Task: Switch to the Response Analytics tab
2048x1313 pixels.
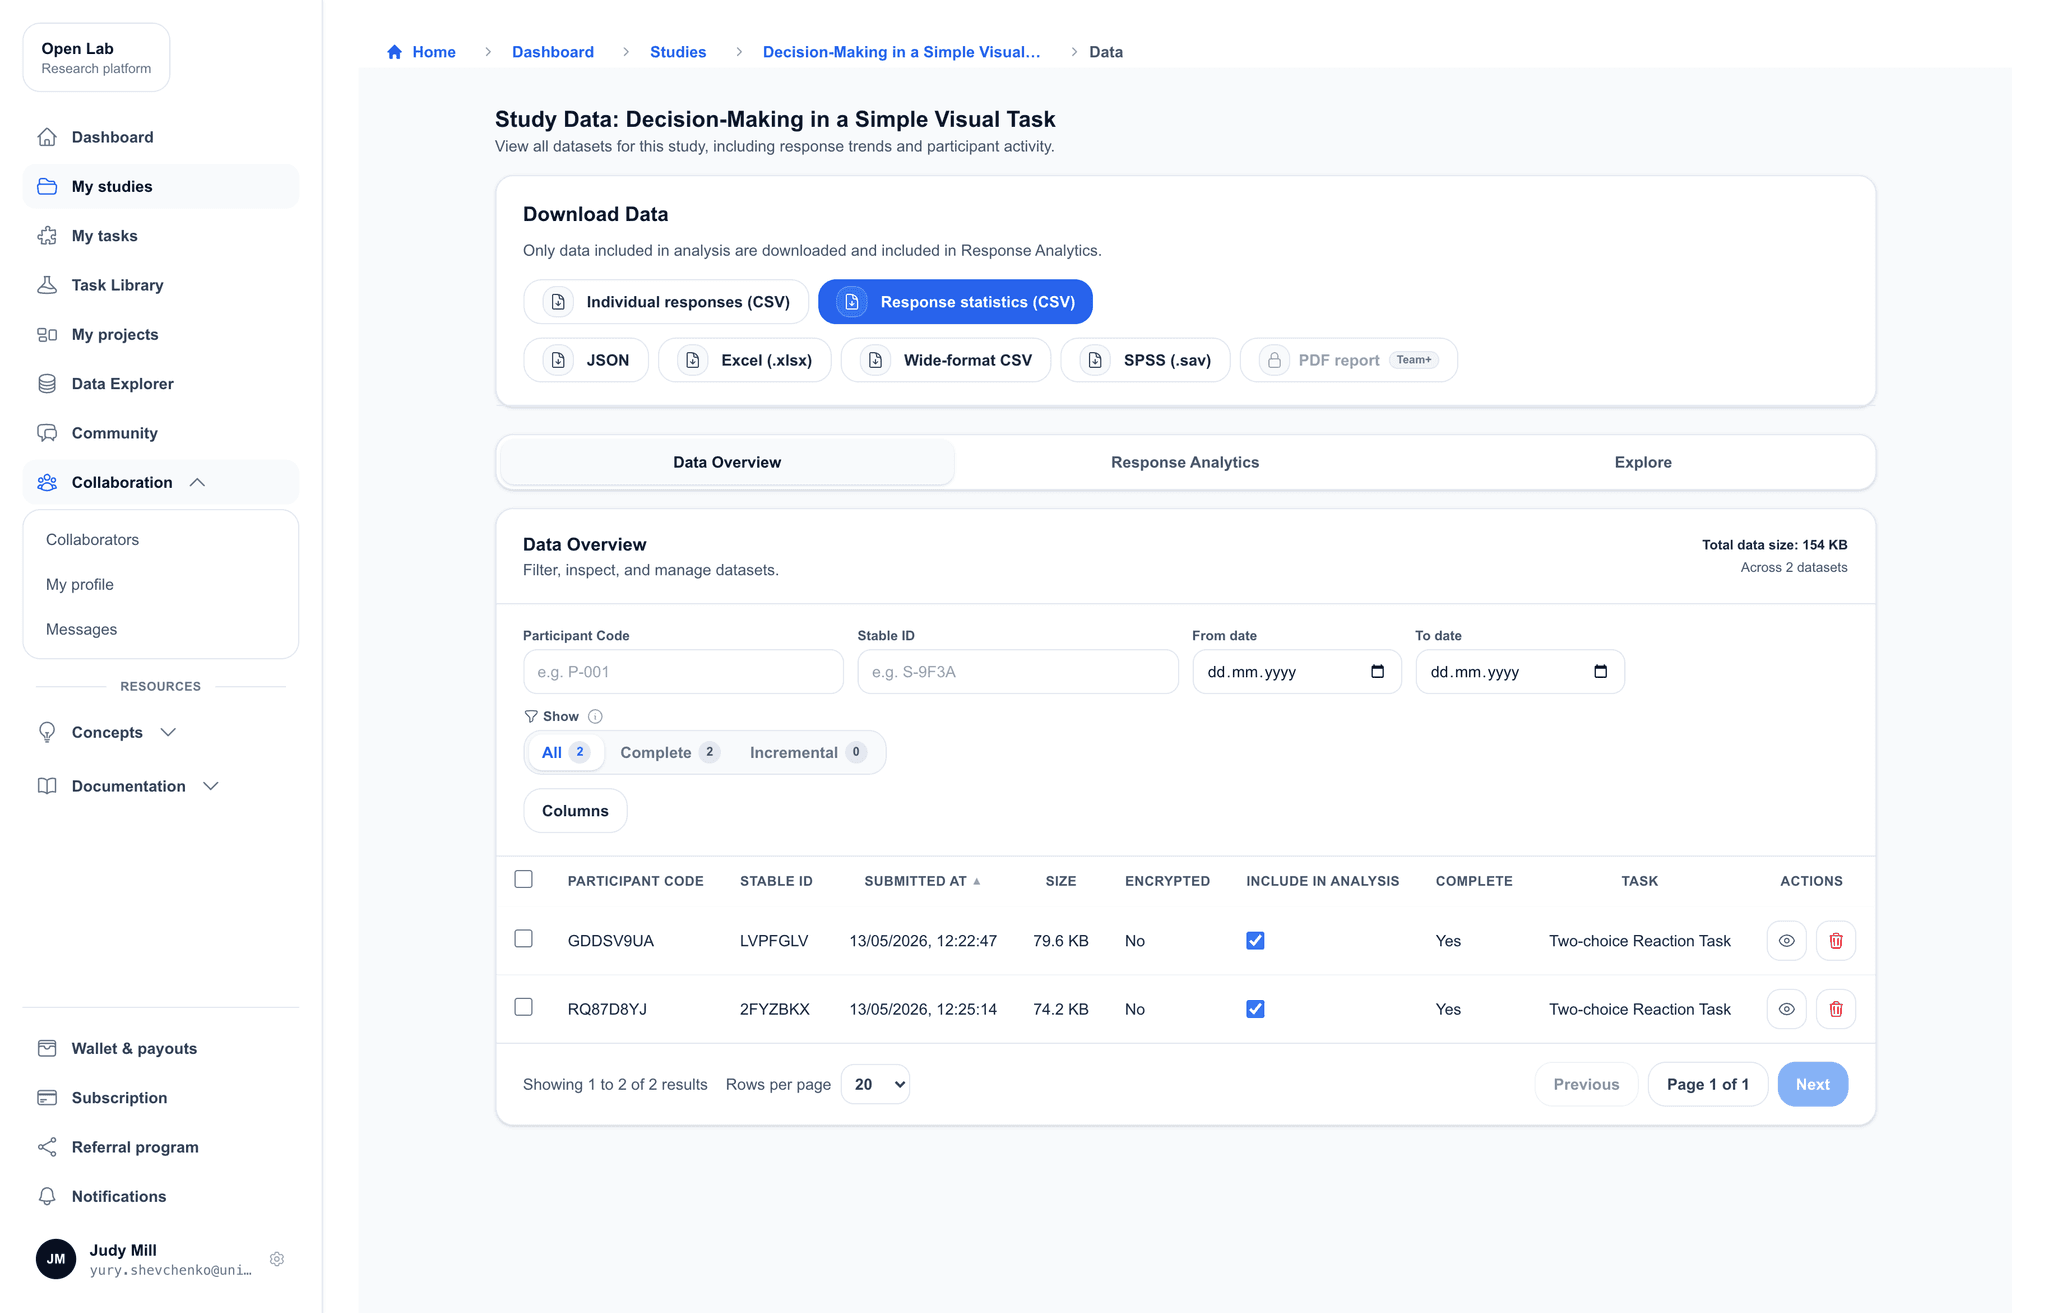Action: click(x=1184, y=462)
